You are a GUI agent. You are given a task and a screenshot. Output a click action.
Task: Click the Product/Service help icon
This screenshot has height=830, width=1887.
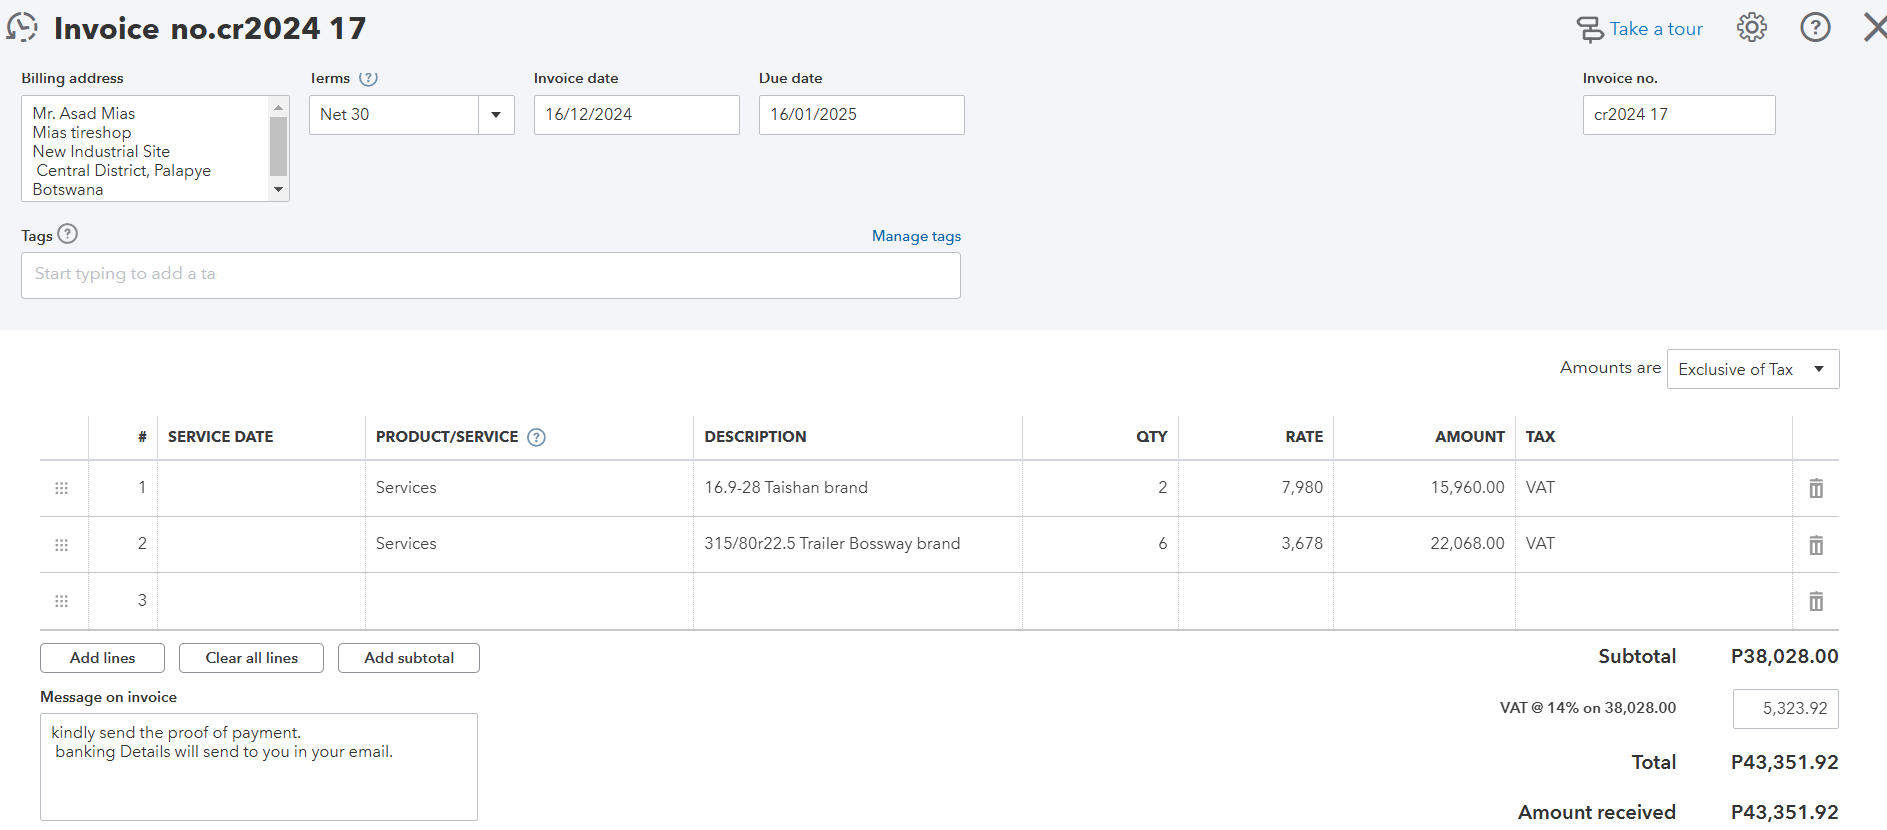click(536, 437)
